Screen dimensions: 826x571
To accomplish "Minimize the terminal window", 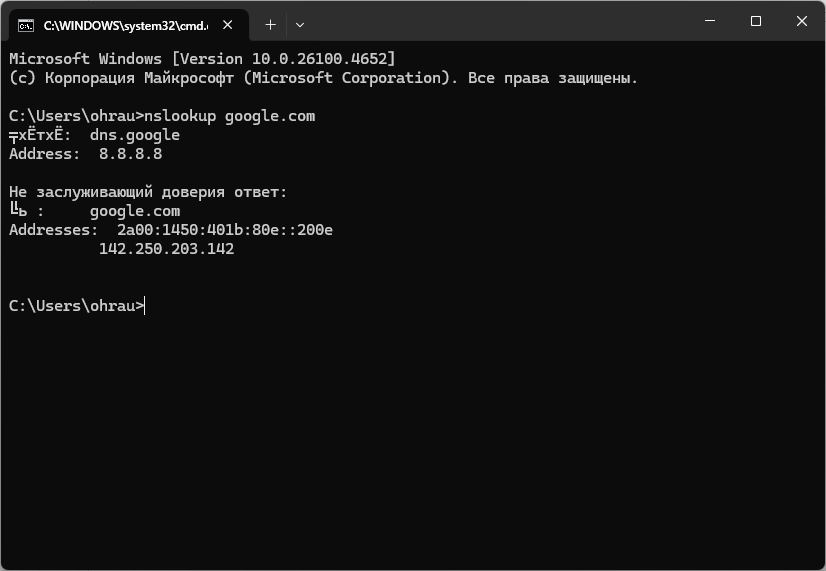I will pos(709,21).
